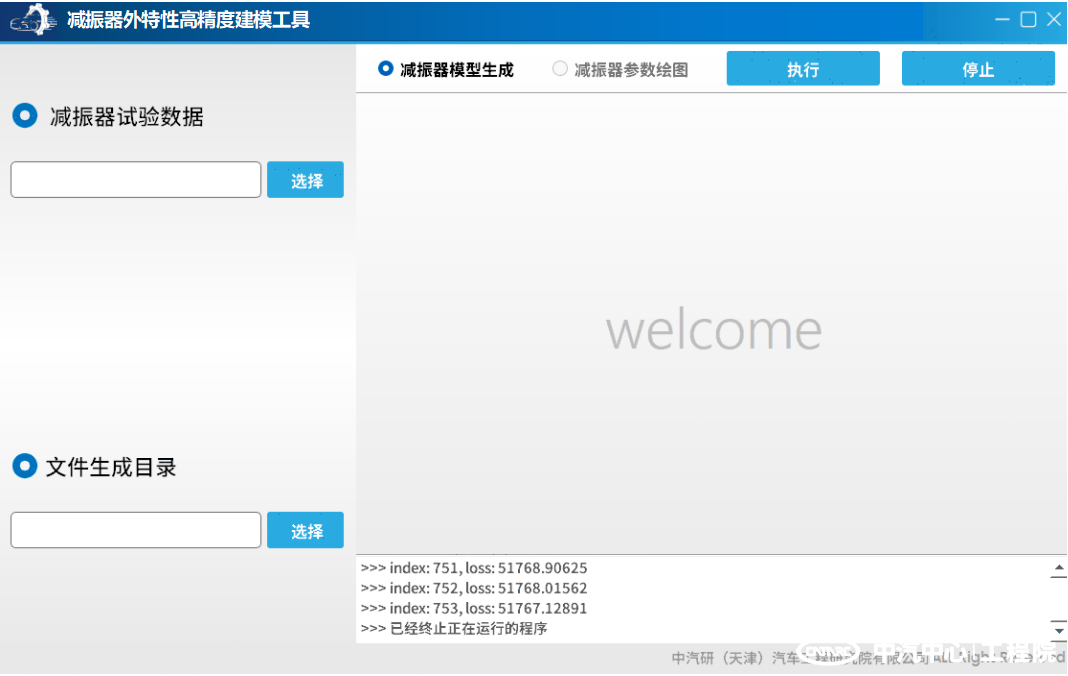Toggle the 减振器试验数据 radio button
The image size is (1068, 676).
point(24,116)
